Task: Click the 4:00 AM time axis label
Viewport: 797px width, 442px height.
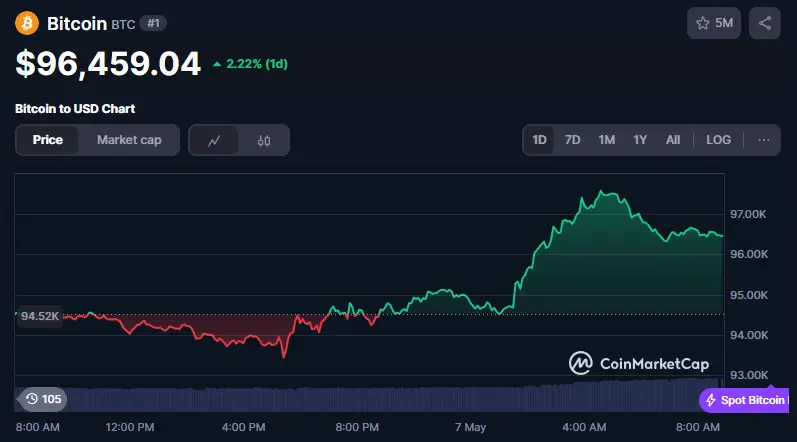Action: pos(584,427)
